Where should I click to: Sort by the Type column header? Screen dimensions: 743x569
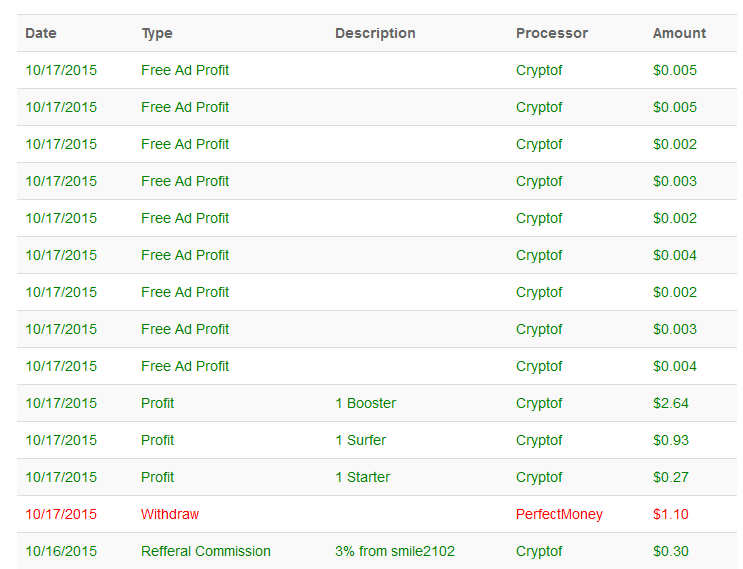[157, 33]
